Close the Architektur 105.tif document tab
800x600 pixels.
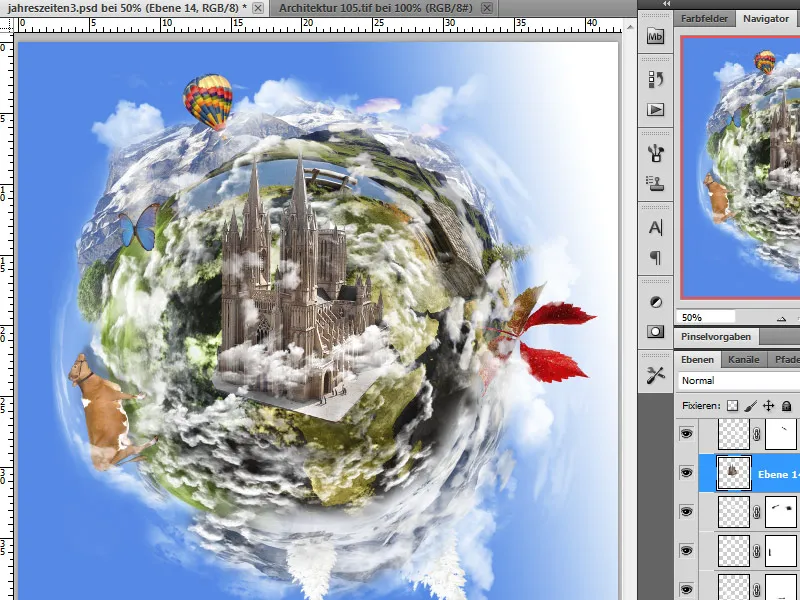coord(487,8)
